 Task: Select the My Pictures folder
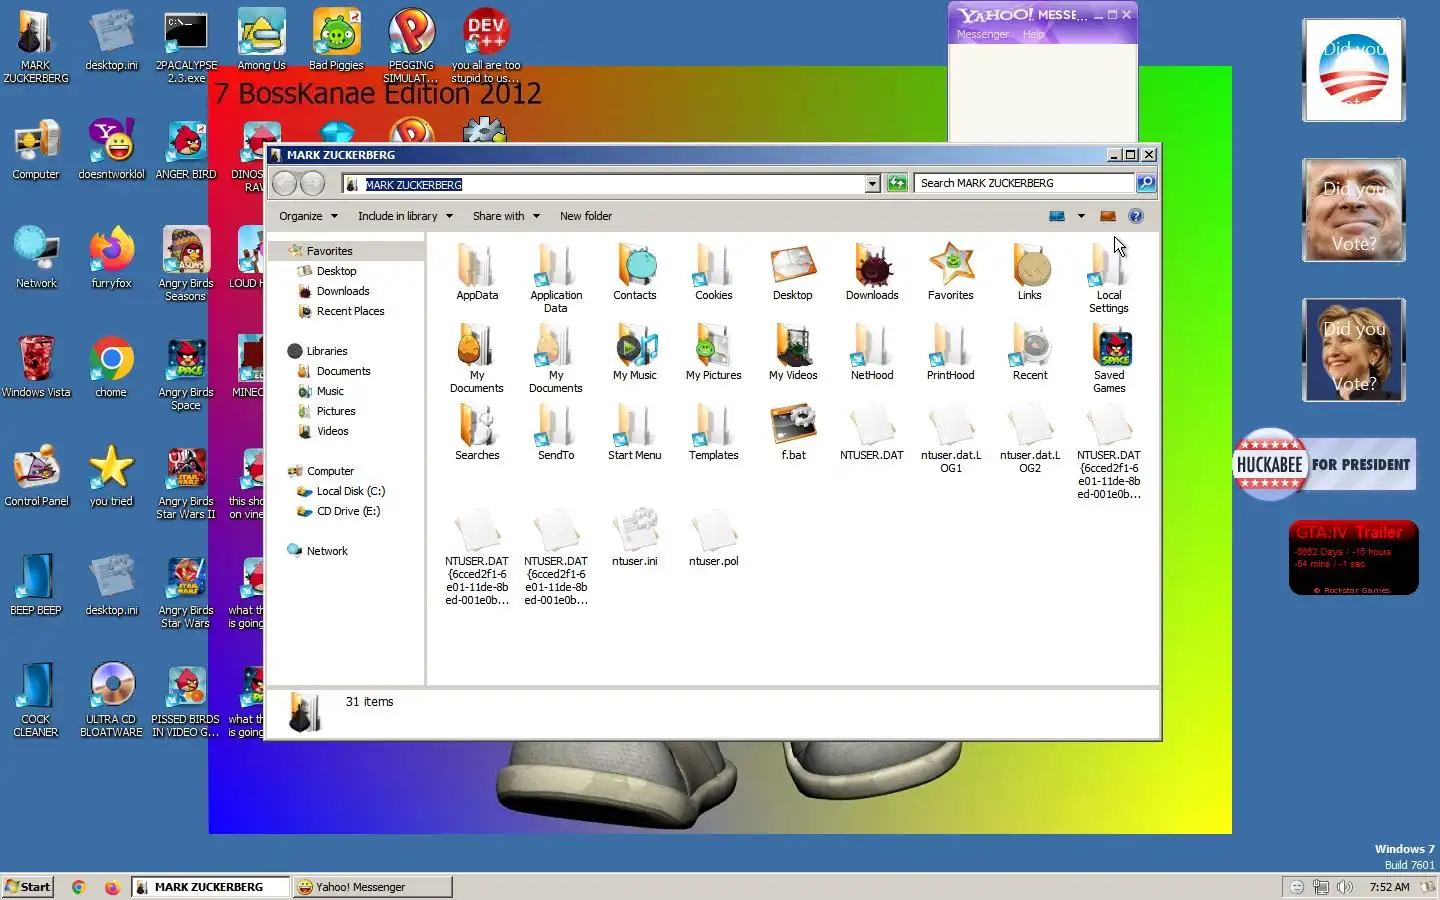click(714, 352)
